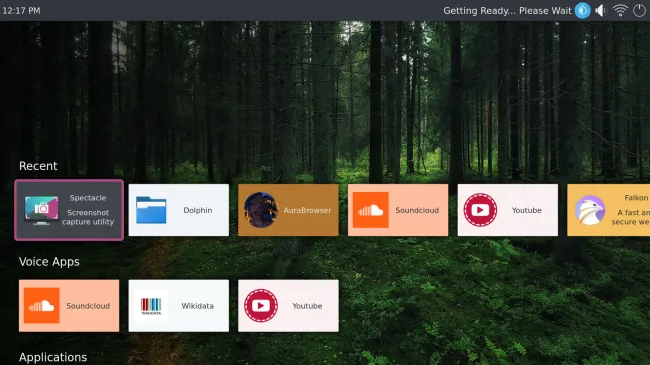The image size is (650, 365).
Task: Click the Soundcloud icon in Recent
Action: [371, 210]
